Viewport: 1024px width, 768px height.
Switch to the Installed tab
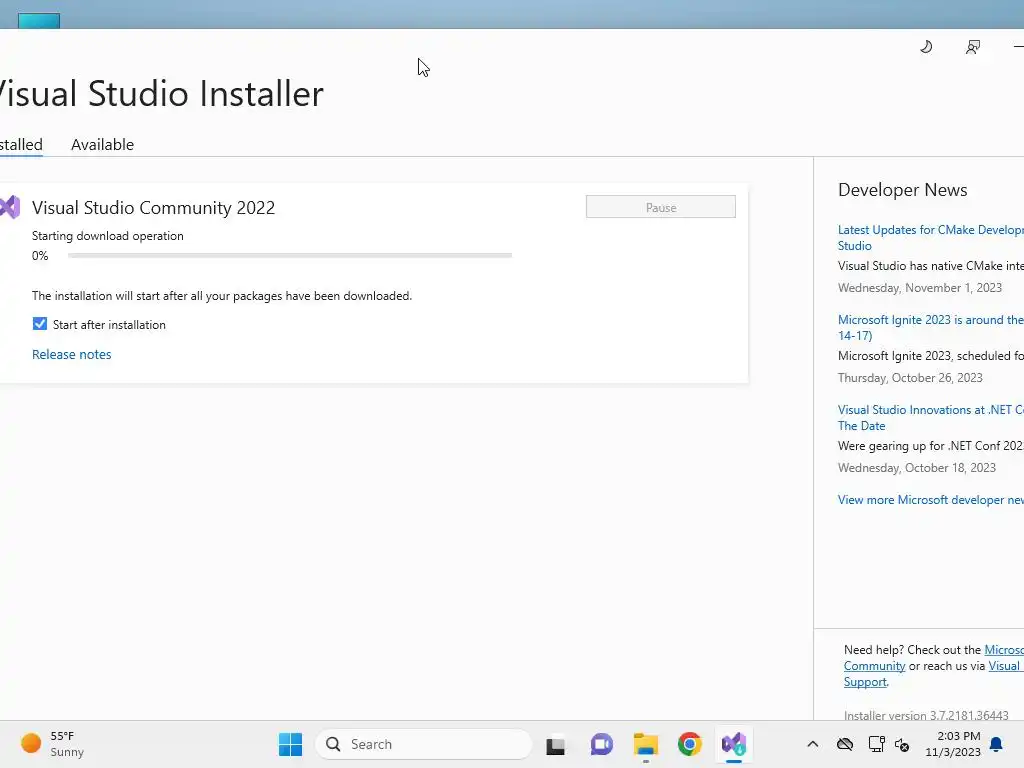point(21,144)
